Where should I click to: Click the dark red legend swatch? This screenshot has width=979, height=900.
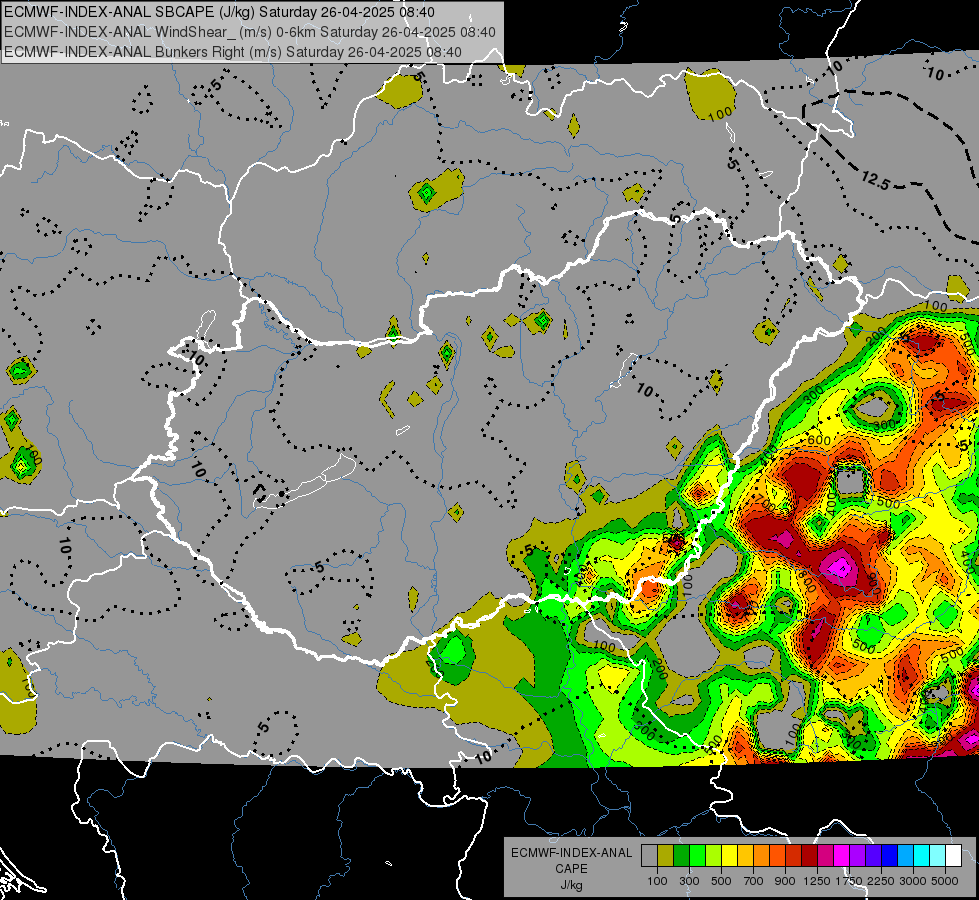click(x=809, y=856)
